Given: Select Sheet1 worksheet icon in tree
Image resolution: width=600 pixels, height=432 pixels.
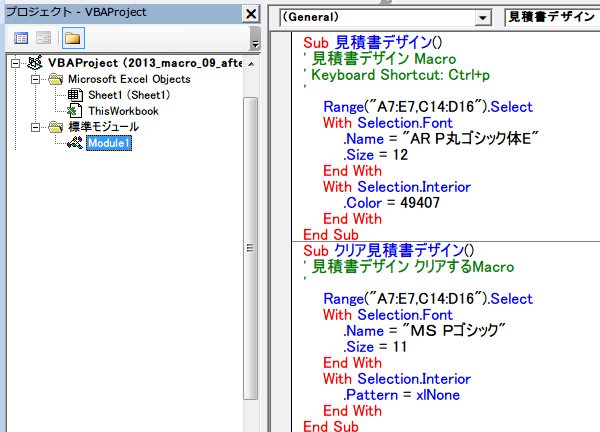Looking at the screenshot, I should [x=74, y=95].
